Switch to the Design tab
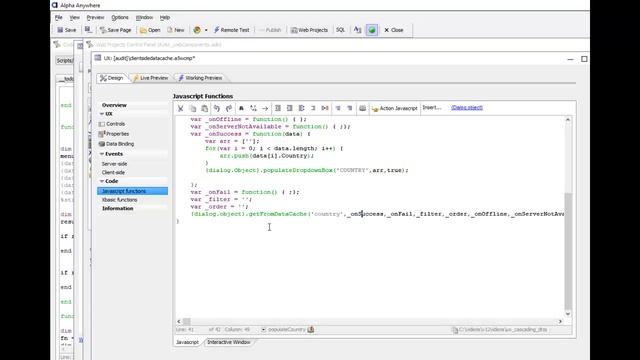The image size is (640, 360). [111, 78]
